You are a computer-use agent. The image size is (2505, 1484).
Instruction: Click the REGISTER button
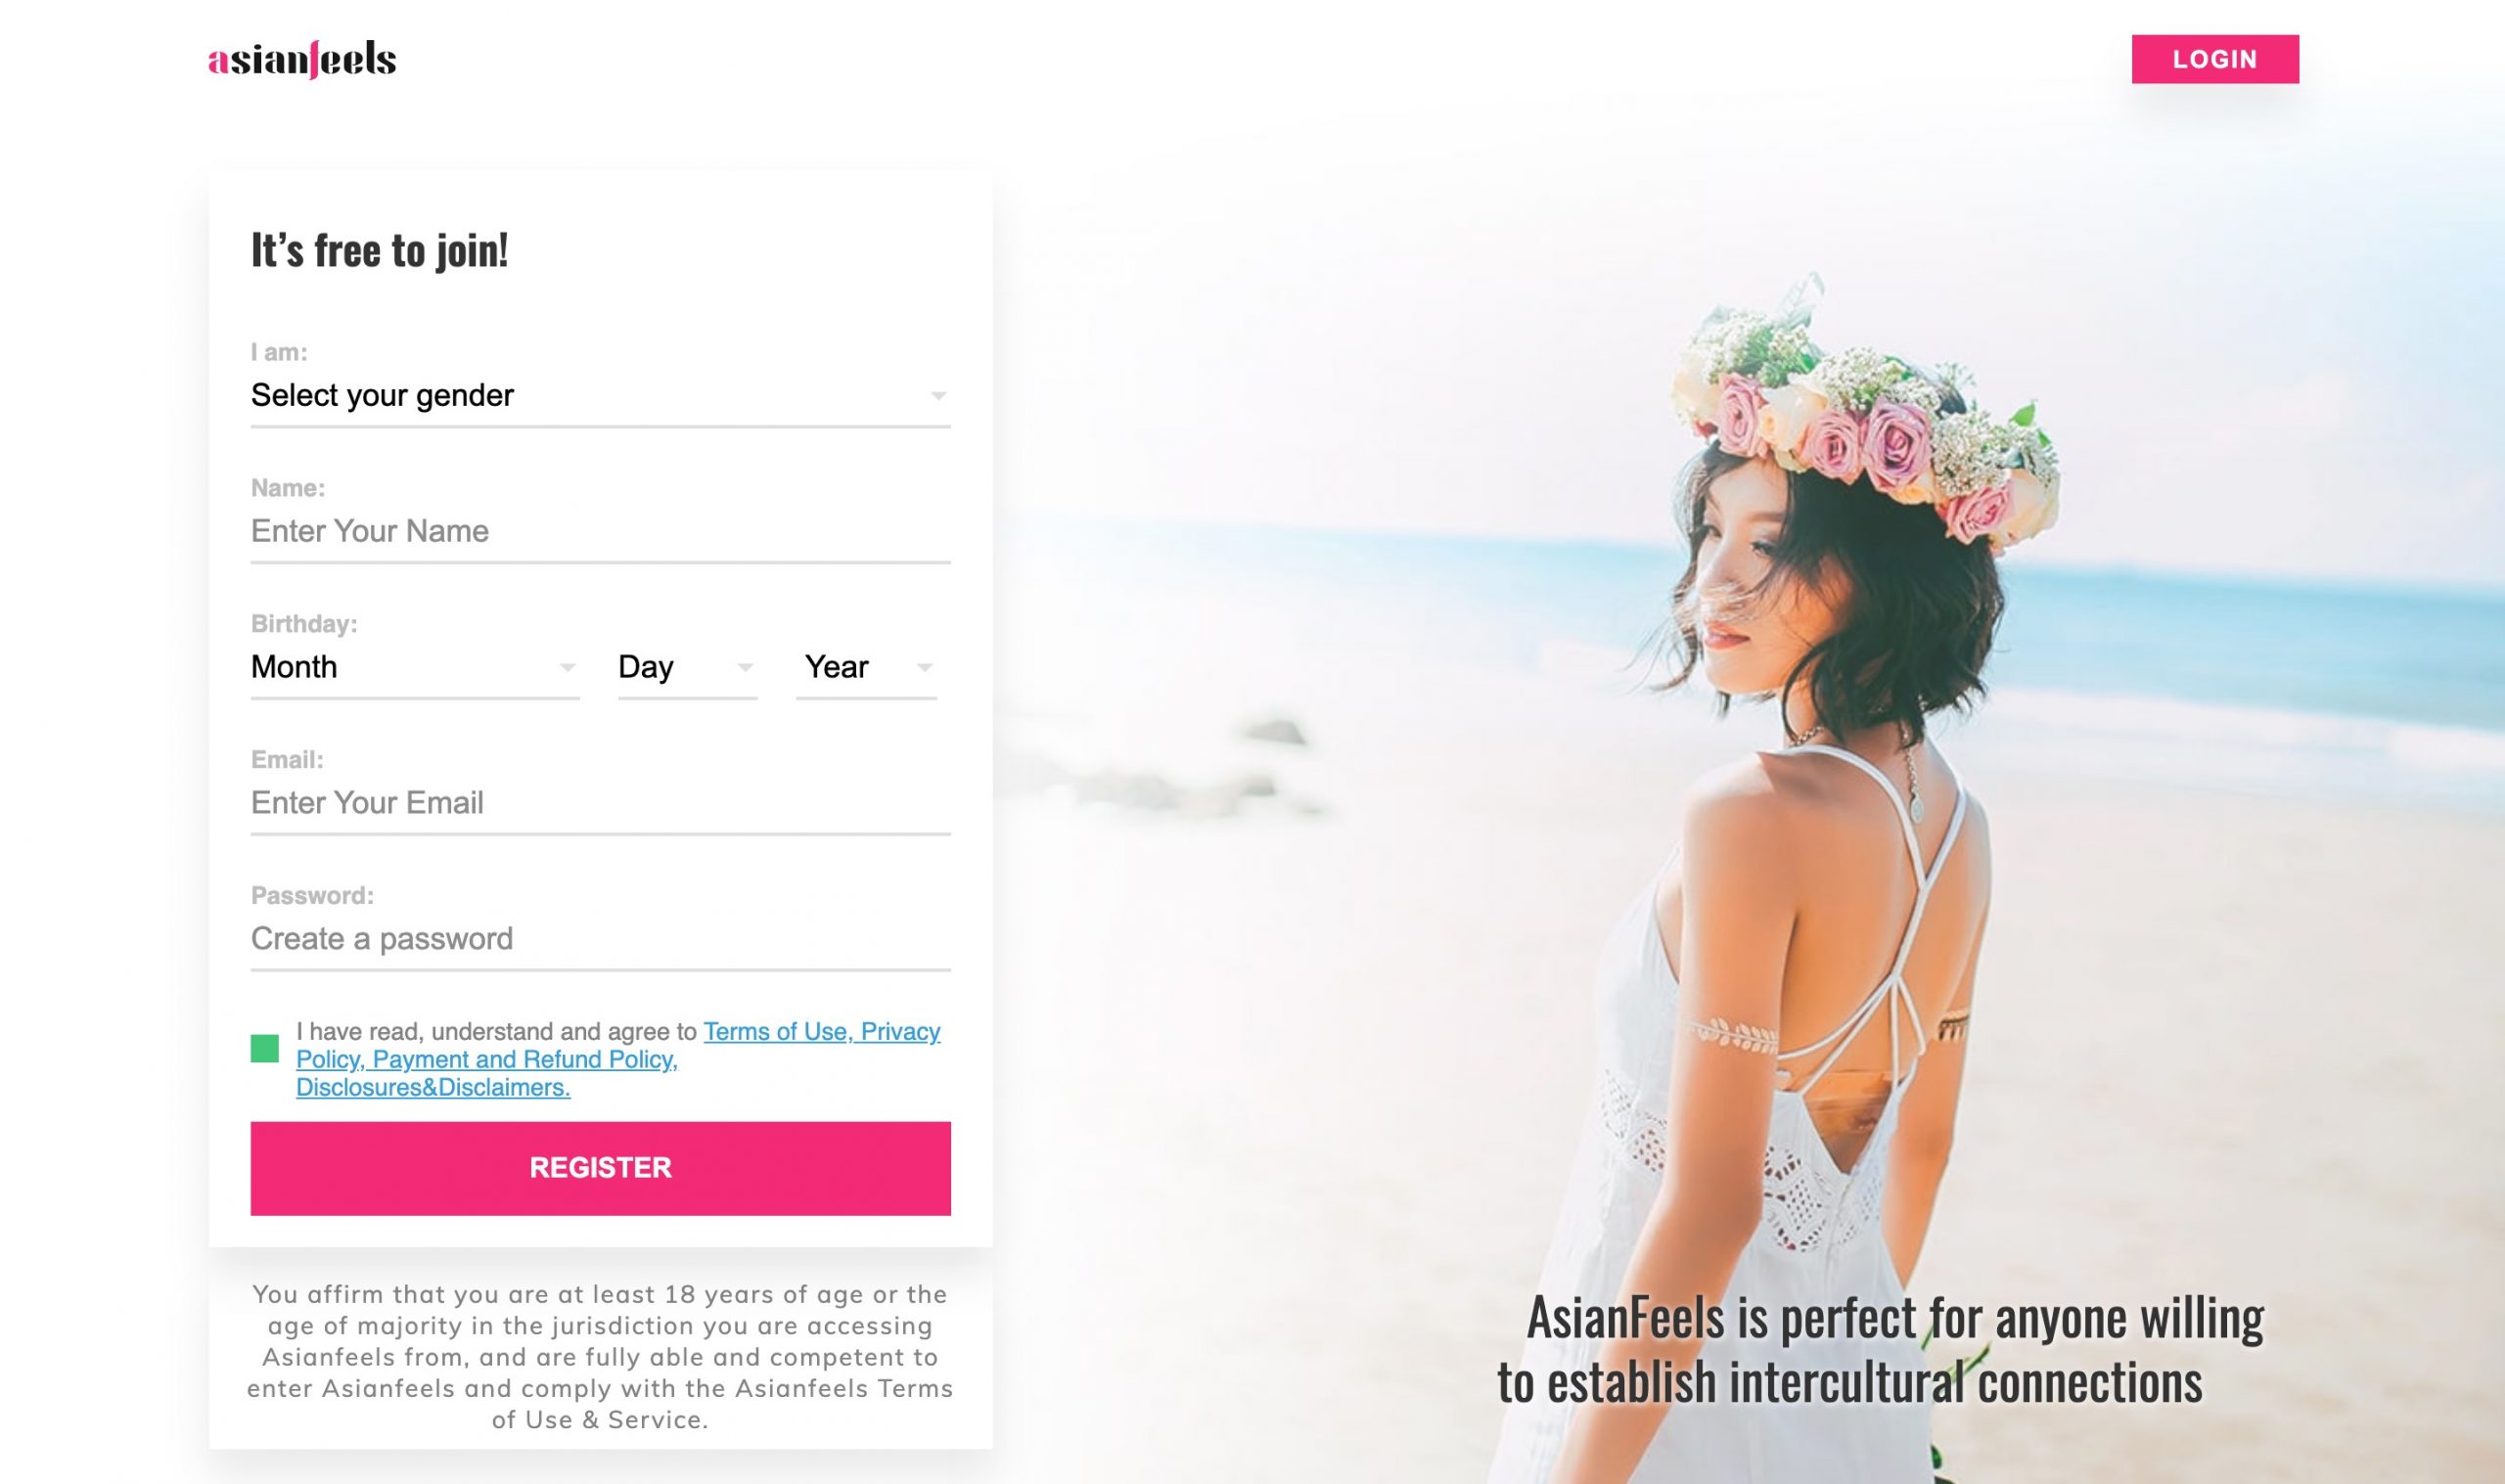pos(600,1168)
